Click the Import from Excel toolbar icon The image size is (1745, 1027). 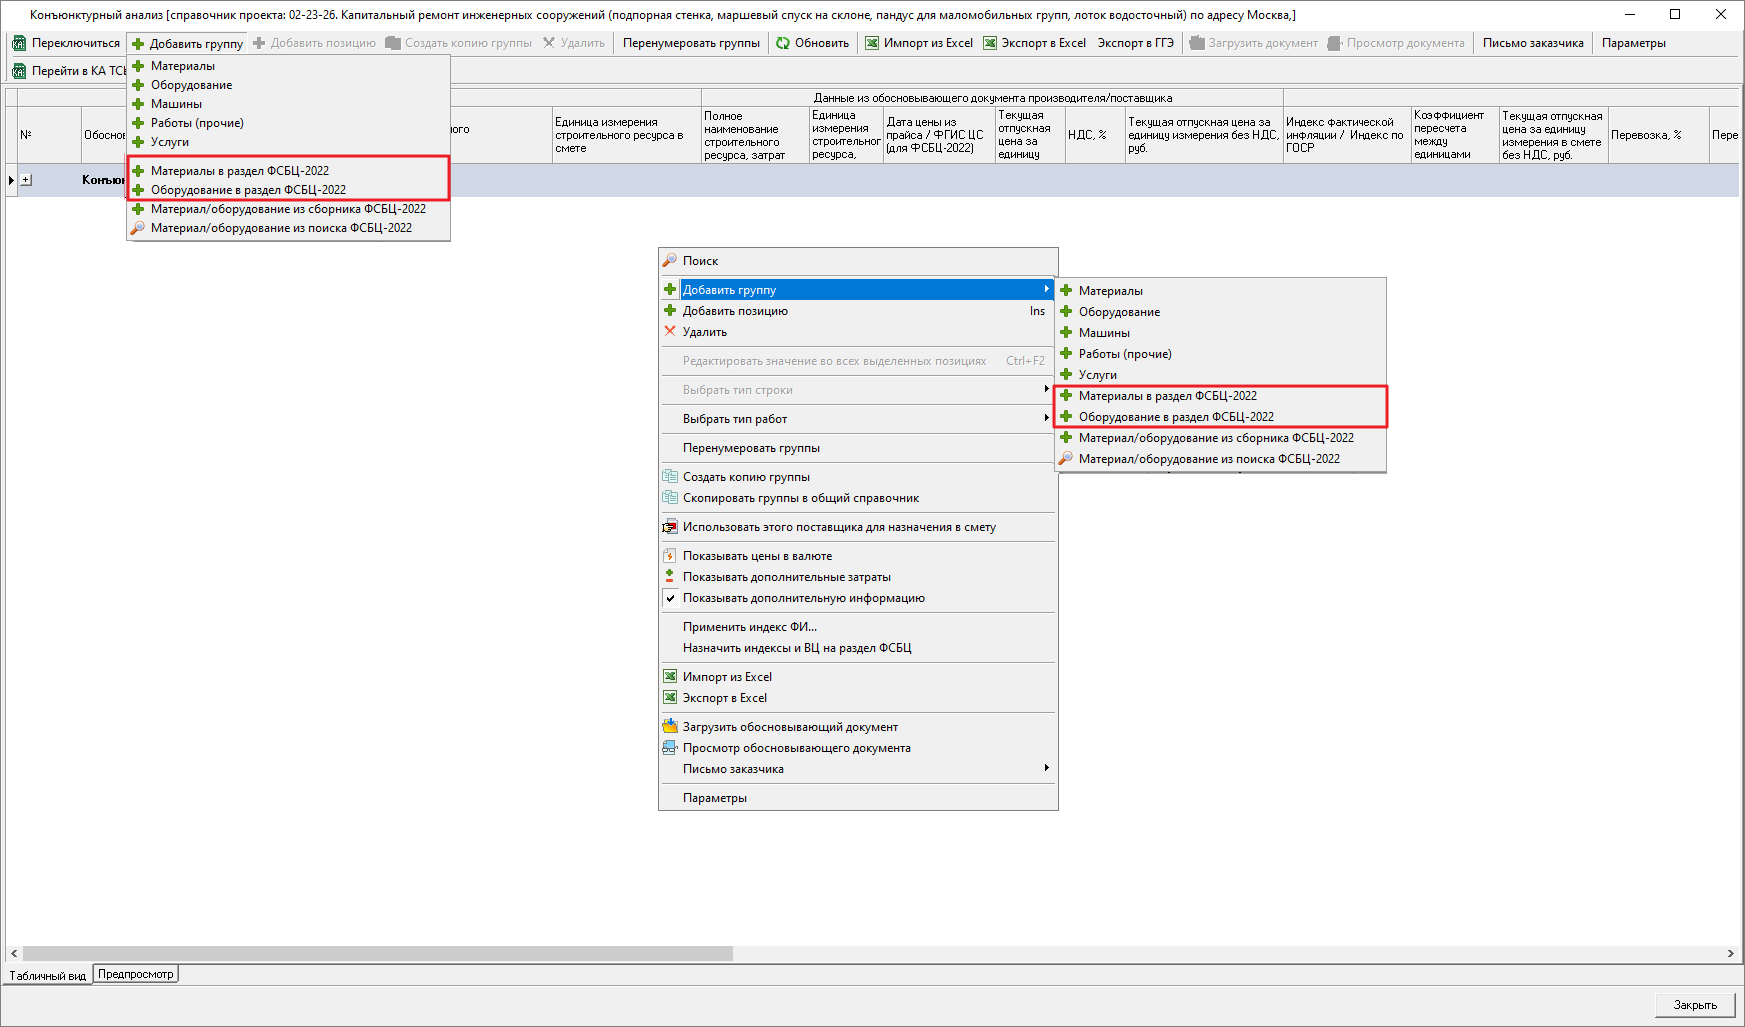pos(872,43)
